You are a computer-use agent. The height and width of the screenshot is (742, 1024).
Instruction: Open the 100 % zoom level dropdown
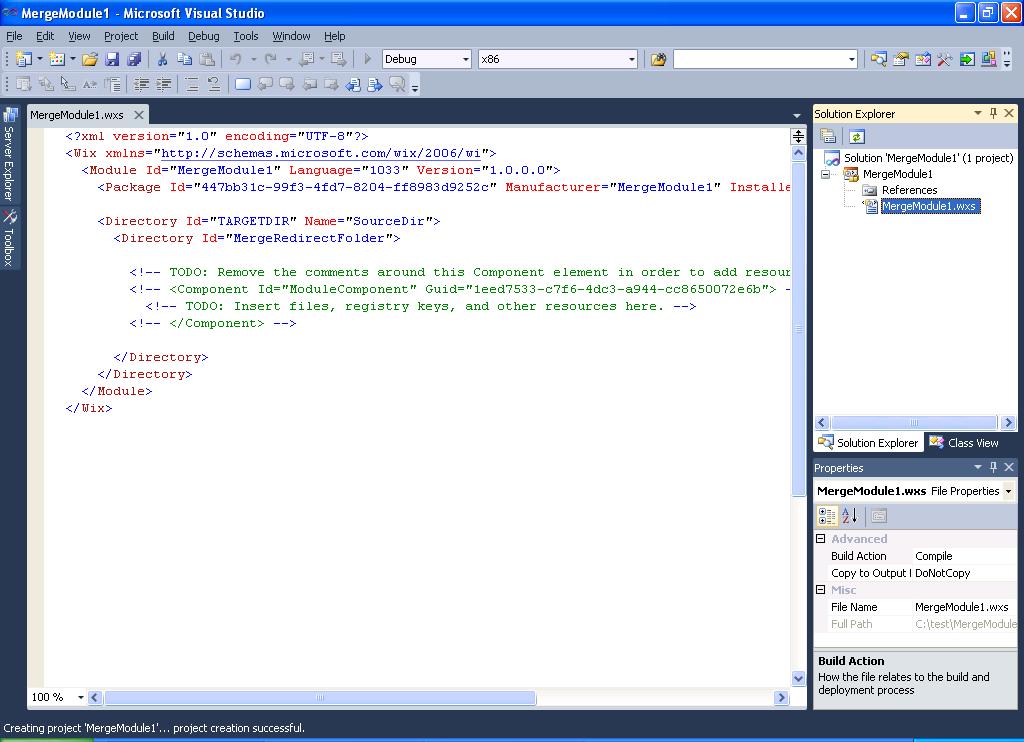[81, 698]
